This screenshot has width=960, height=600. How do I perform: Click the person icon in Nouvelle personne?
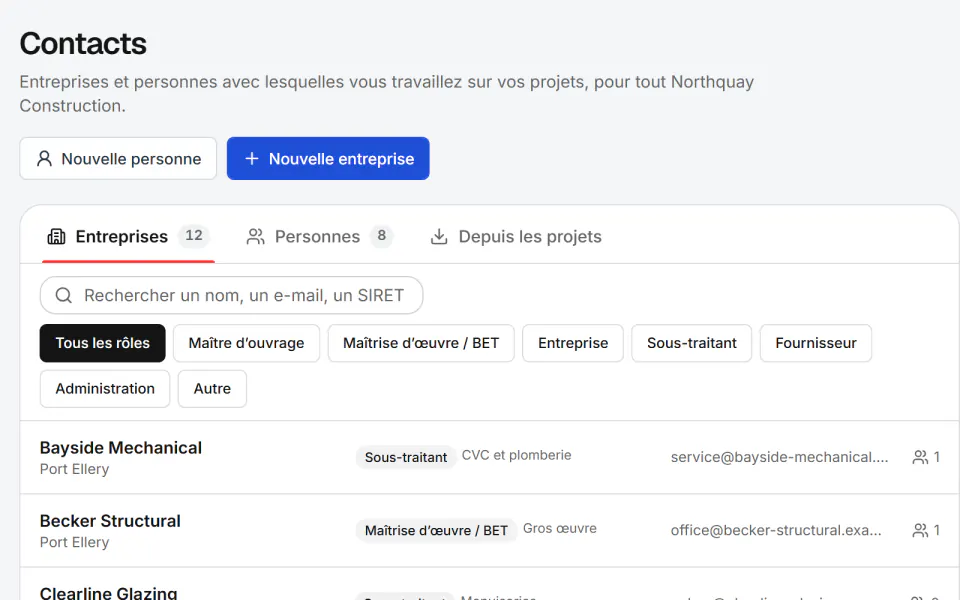tap(44, 159)
